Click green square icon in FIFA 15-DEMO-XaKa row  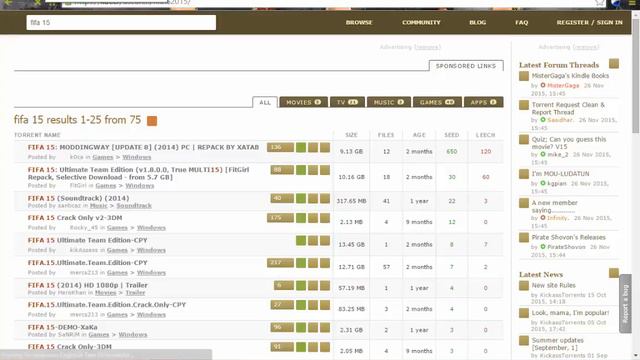point(301,327)
